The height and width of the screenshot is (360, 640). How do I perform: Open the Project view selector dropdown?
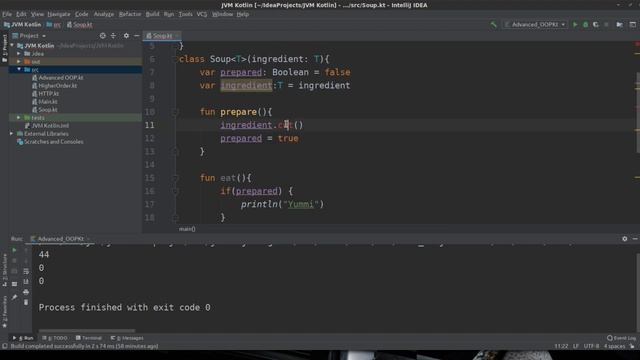(29, 36)
